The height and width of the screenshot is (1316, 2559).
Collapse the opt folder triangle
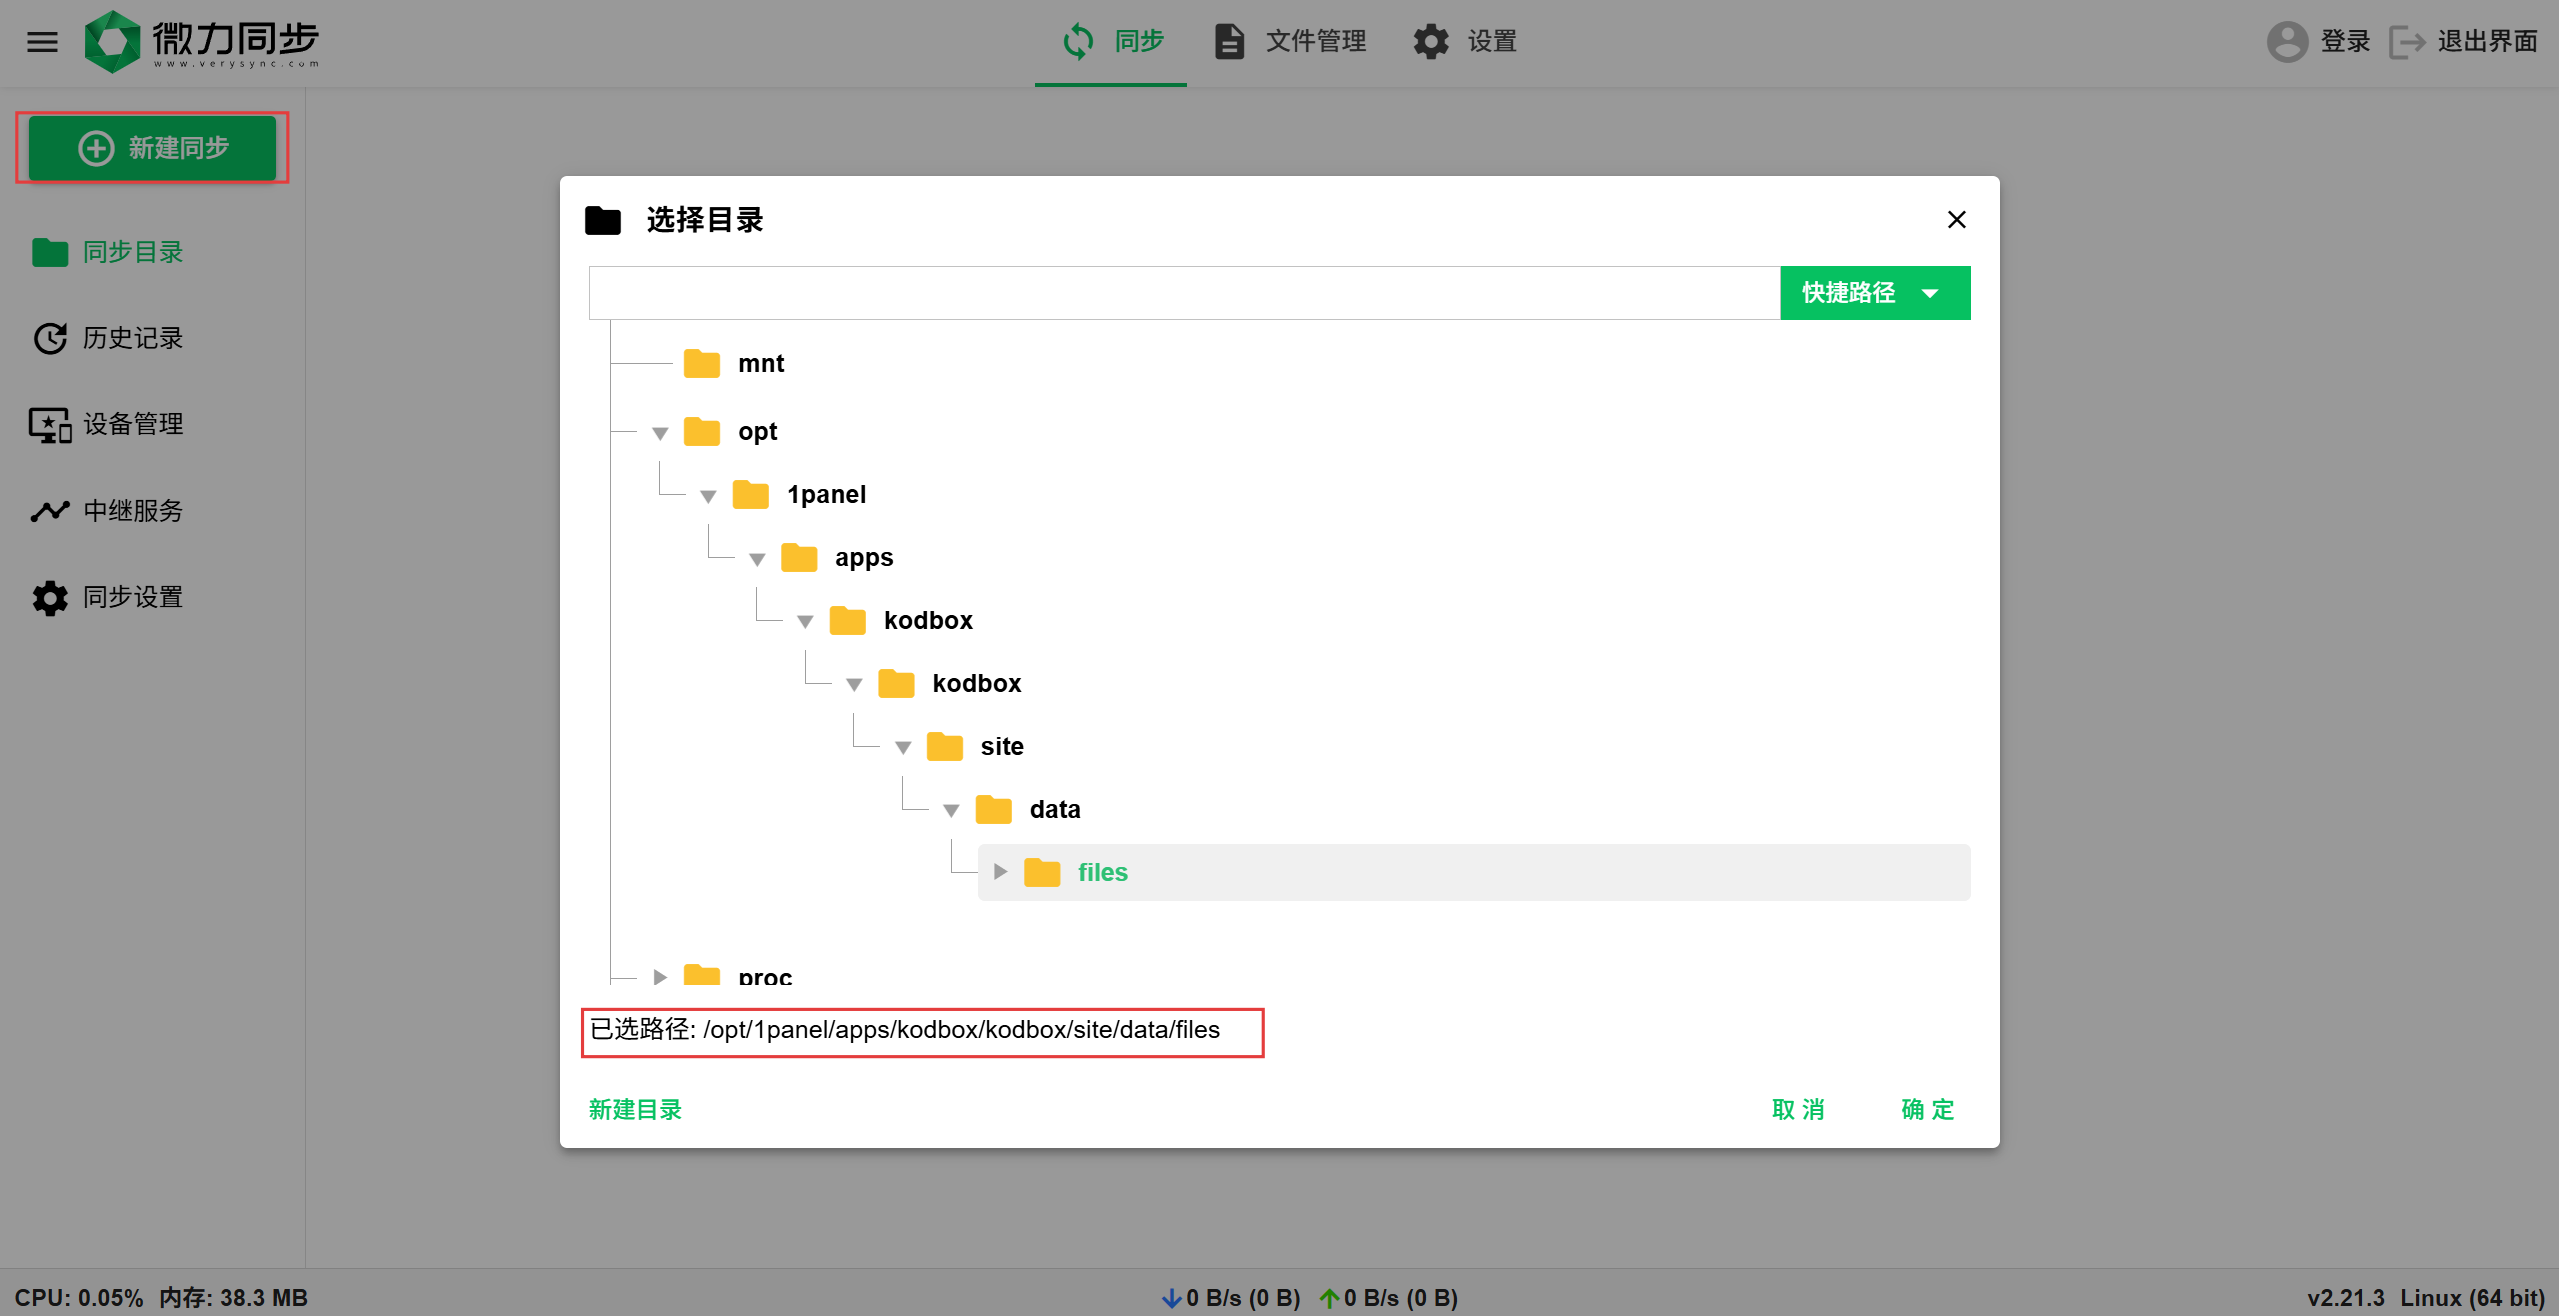click(660, 433)
